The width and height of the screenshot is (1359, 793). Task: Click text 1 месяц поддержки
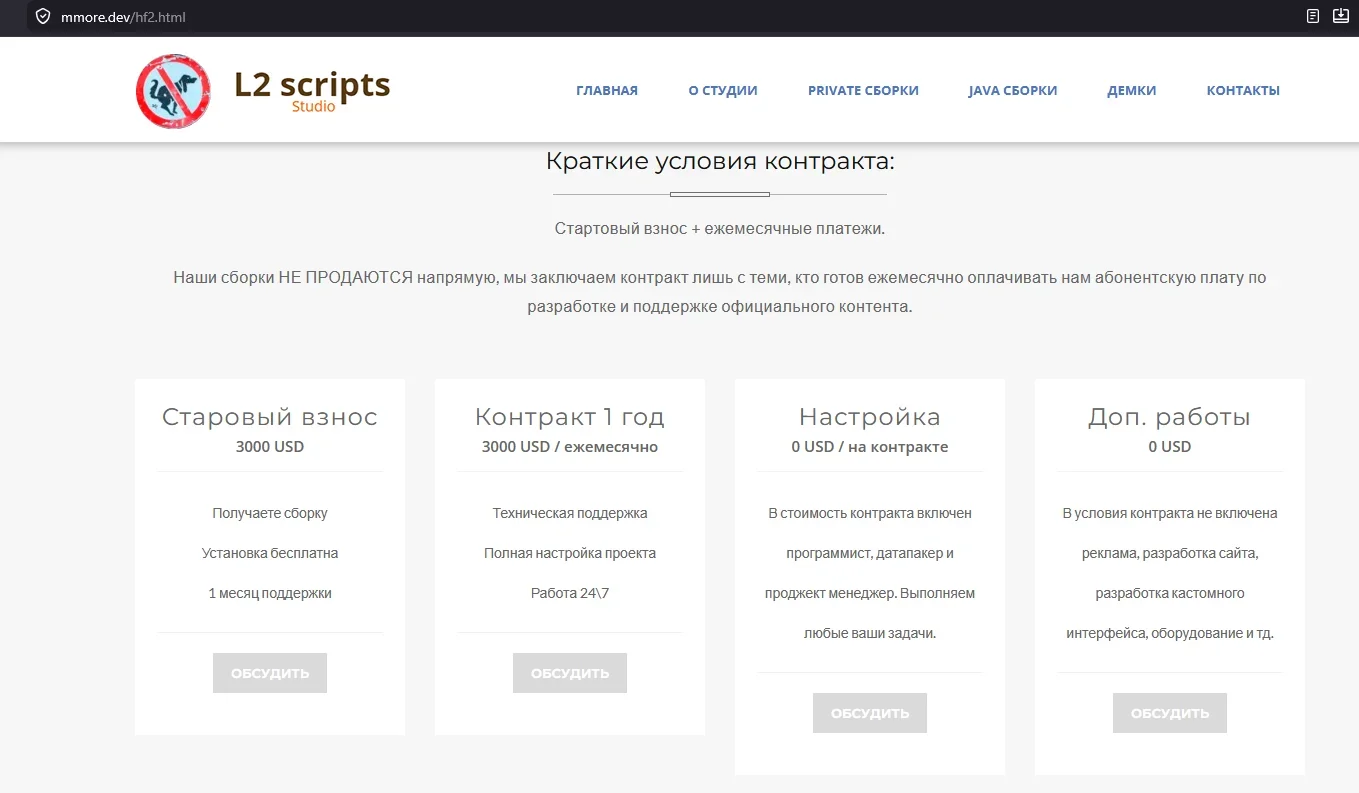(270, 593)
